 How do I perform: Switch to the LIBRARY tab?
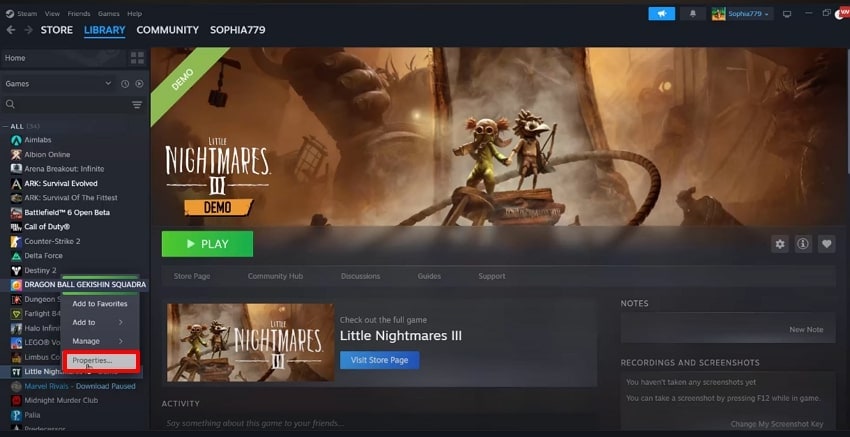pos(105,30)
